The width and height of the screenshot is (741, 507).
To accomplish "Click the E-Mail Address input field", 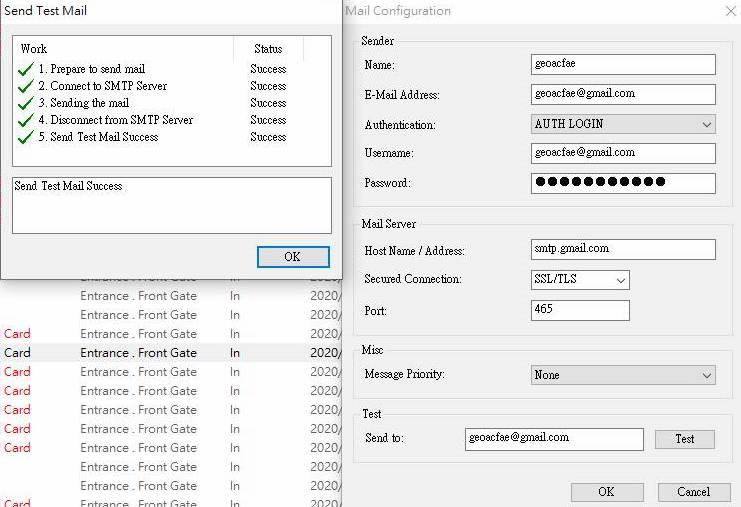I will 623,94.
